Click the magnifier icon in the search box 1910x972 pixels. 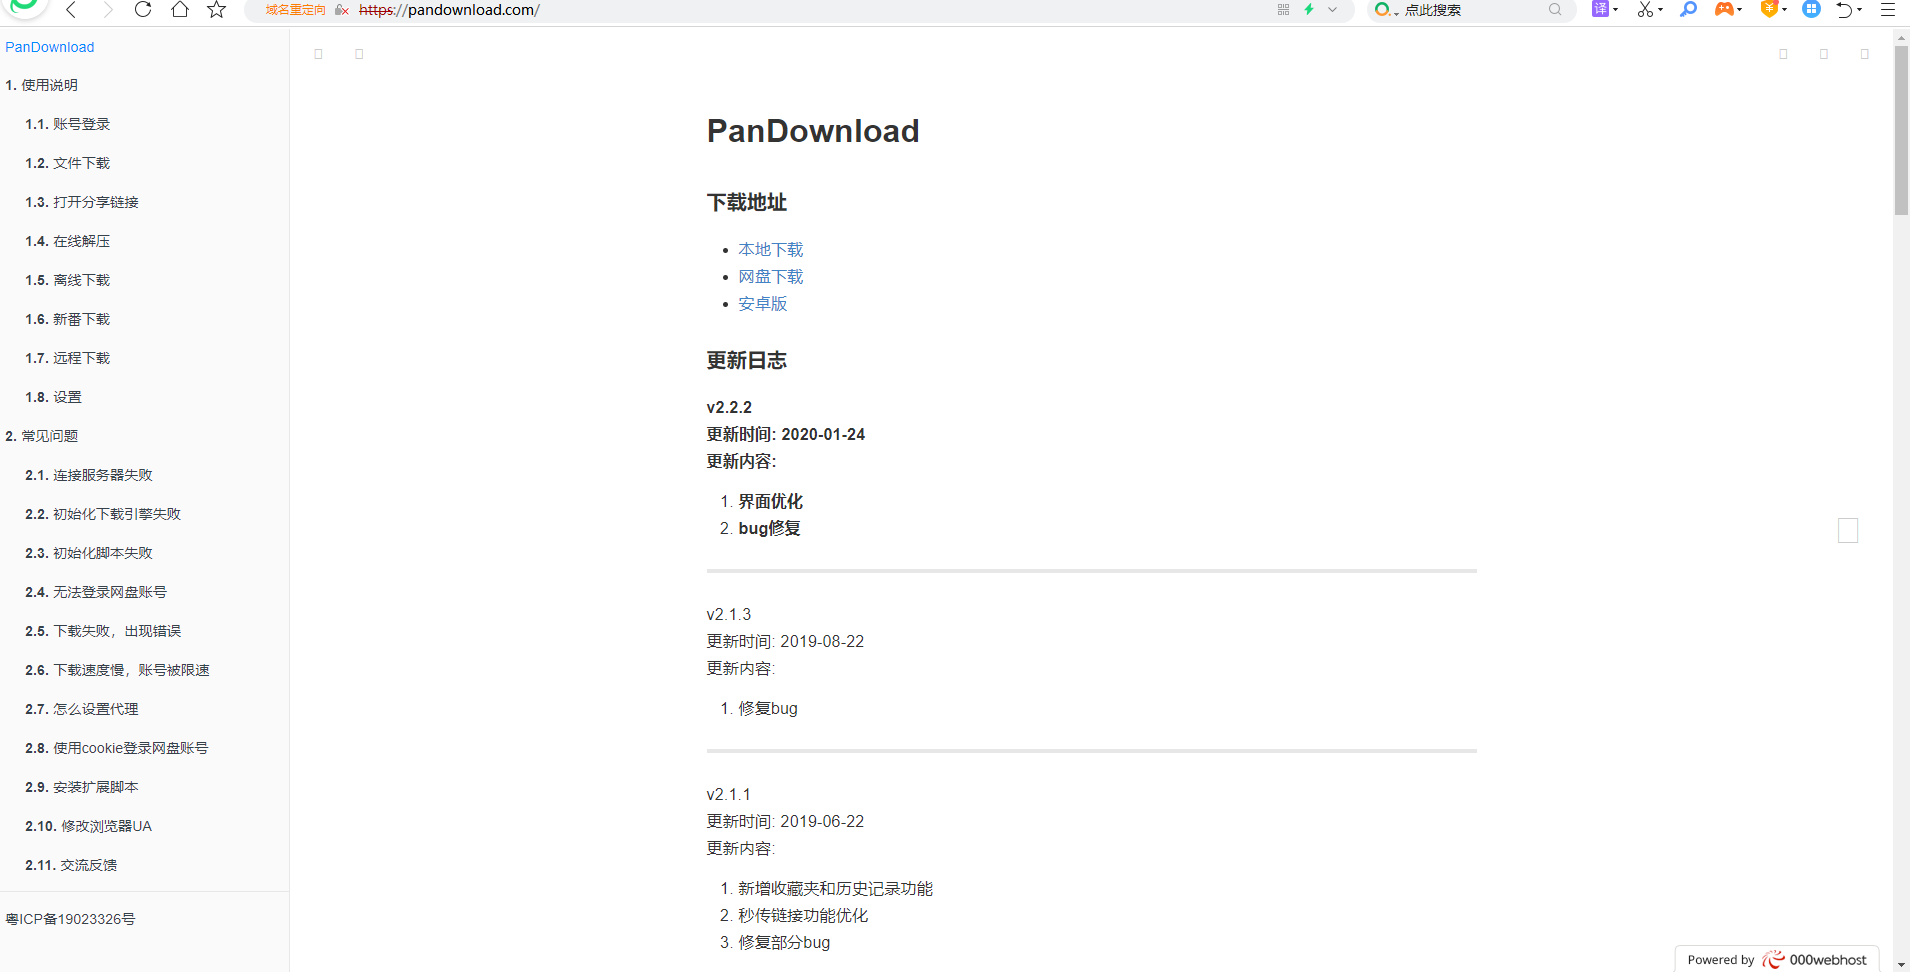1555,10
